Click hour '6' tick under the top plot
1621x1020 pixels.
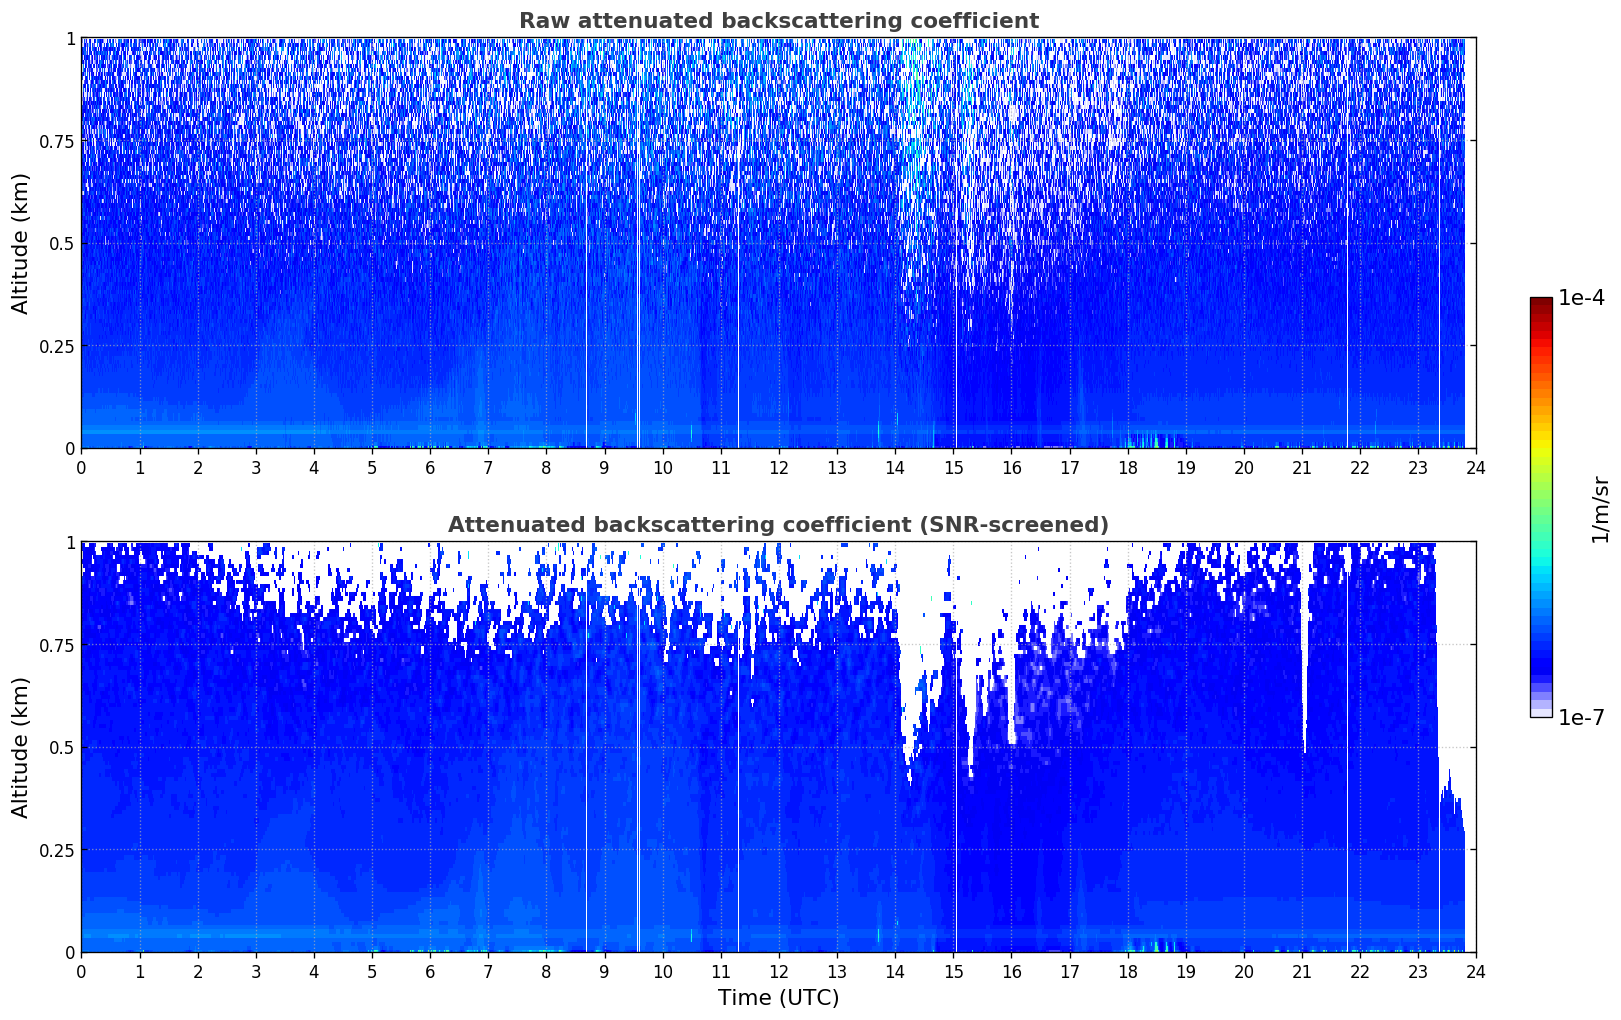click(430, 467)
